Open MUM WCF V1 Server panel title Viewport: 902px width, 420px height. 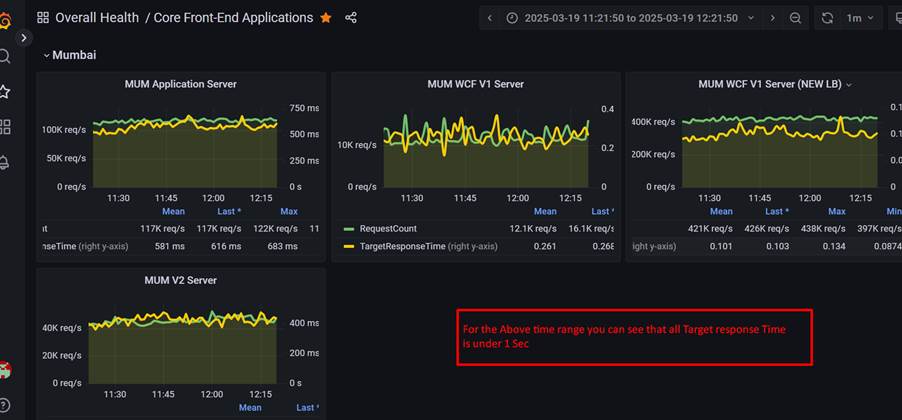point(476,84)
